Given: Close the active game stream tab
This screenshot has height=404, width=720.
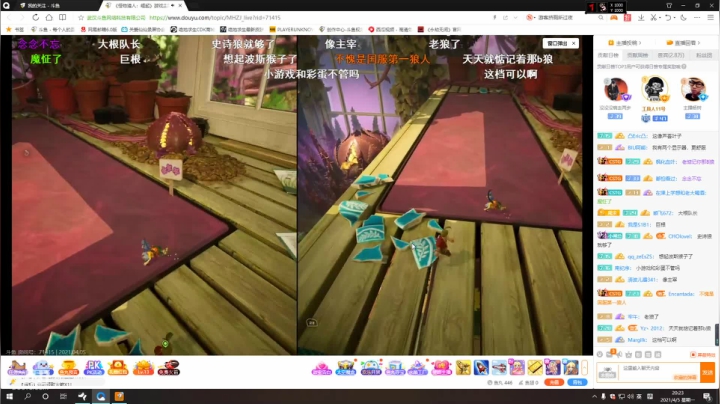Looking at the screenshot, I should pyautogui.click(x=180, y=6).
